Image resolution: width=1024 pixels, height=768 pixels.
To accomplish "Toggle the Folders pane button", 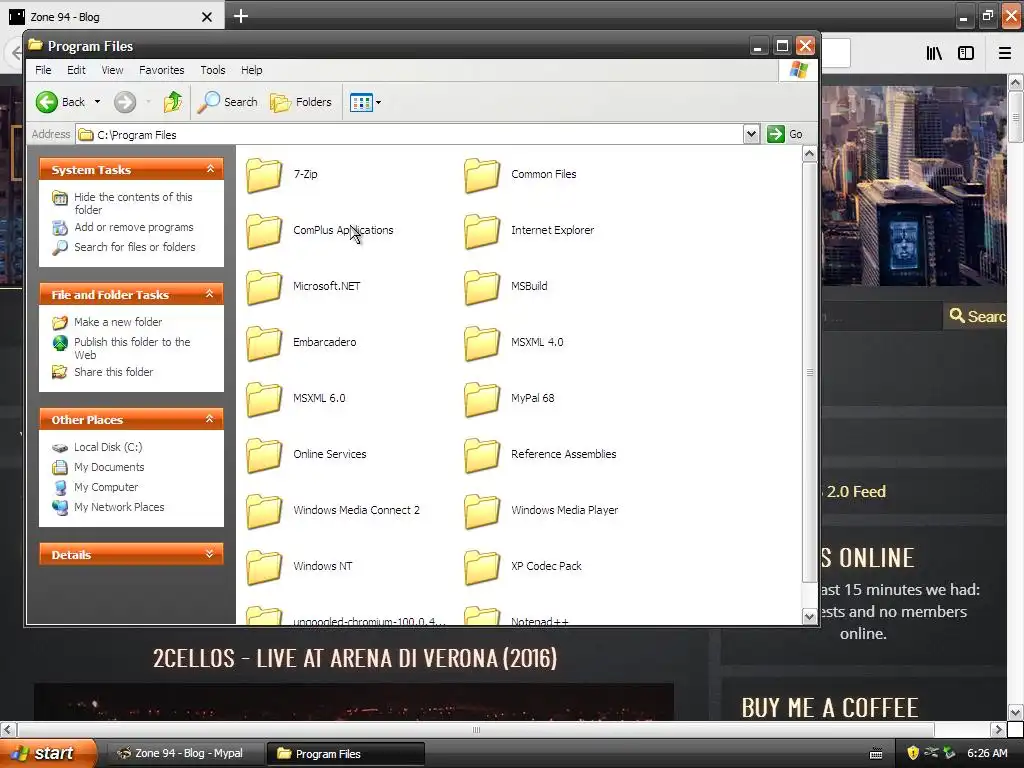I will coord(301,102).
